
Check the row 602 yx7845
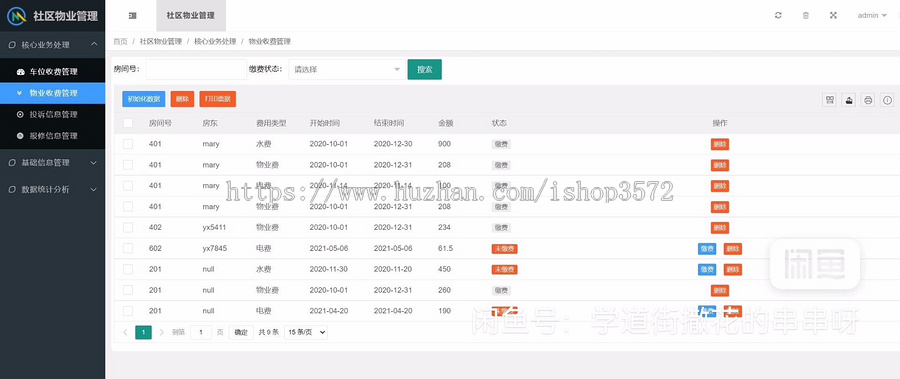pyautogui.click(x=128, y=248)
